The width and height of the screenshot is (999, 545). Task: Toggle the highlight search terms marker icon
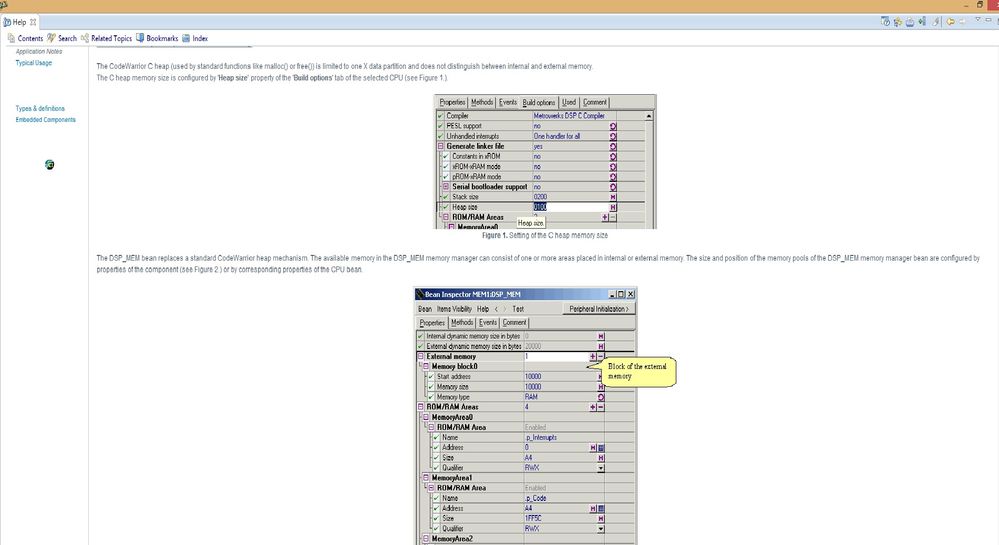[936, 22]
